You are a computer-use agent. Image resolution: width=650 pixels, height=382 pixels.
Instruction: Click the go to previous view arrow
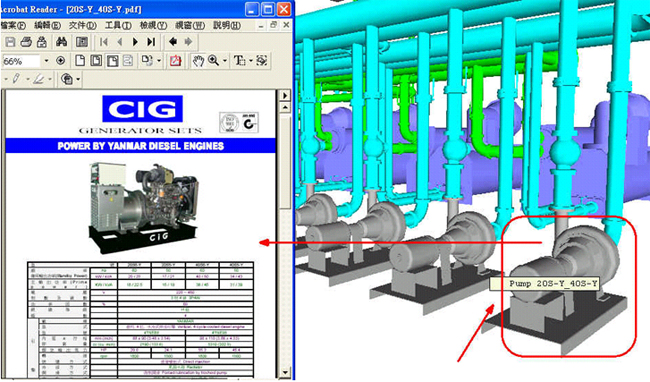173,42
